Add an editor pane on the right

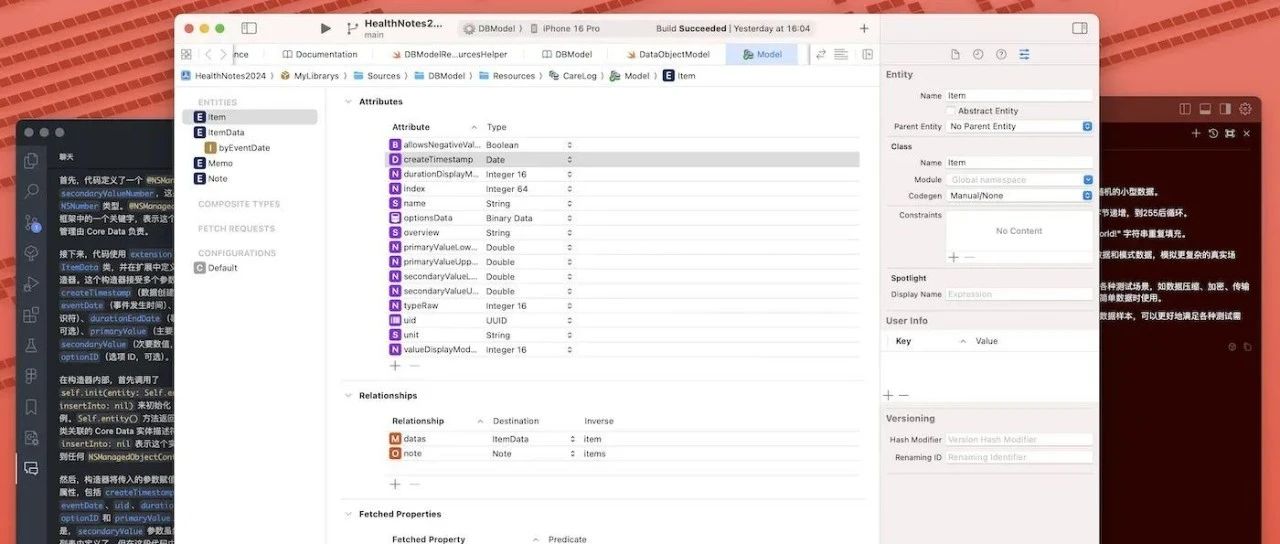pos(867,54)
